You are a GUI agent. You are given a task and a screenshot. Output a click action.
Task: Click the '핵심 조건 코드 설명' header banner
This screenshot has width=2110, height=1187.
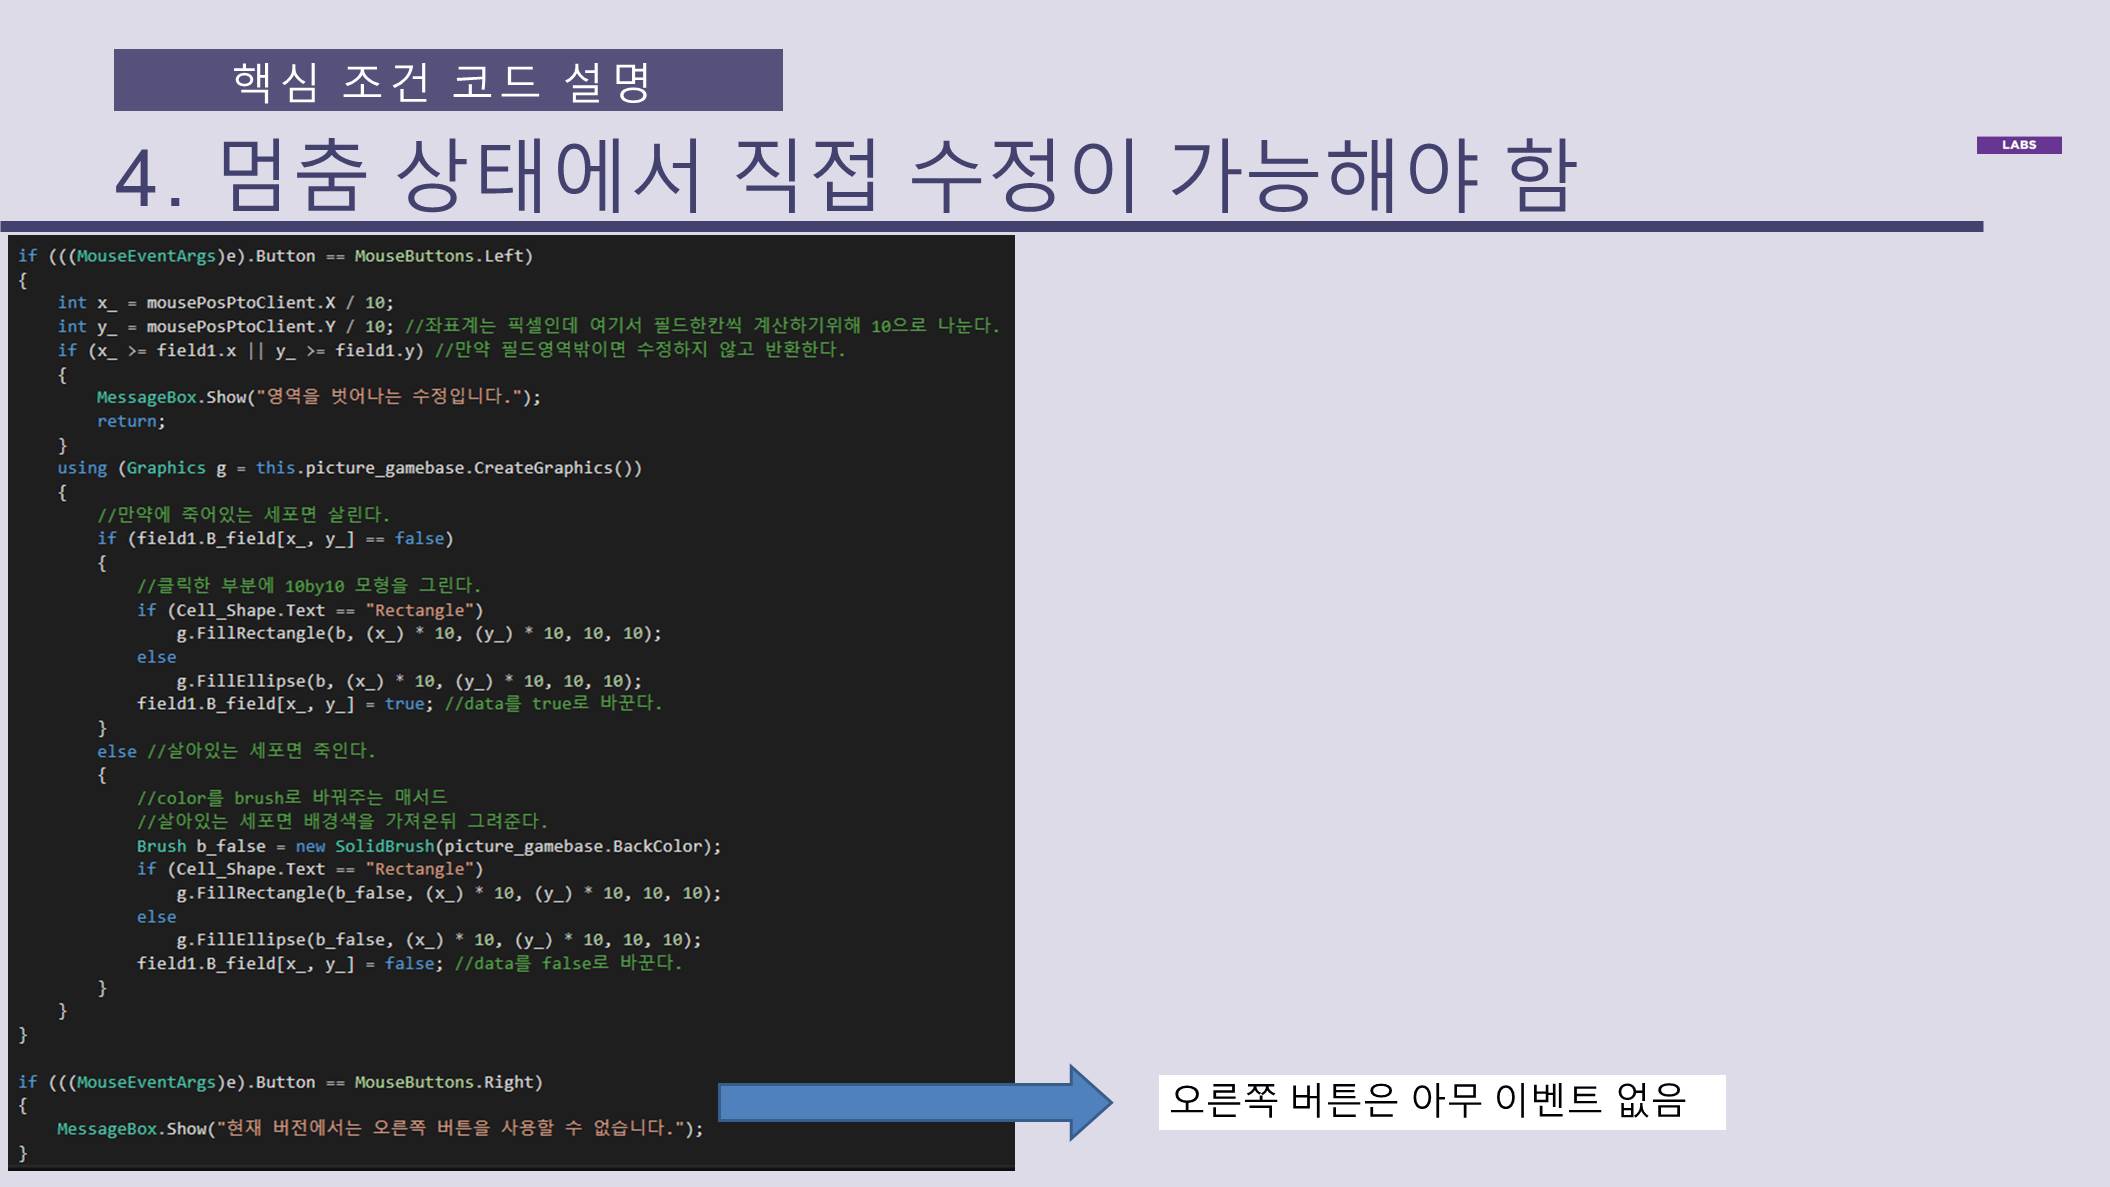[x=447, y=81]
